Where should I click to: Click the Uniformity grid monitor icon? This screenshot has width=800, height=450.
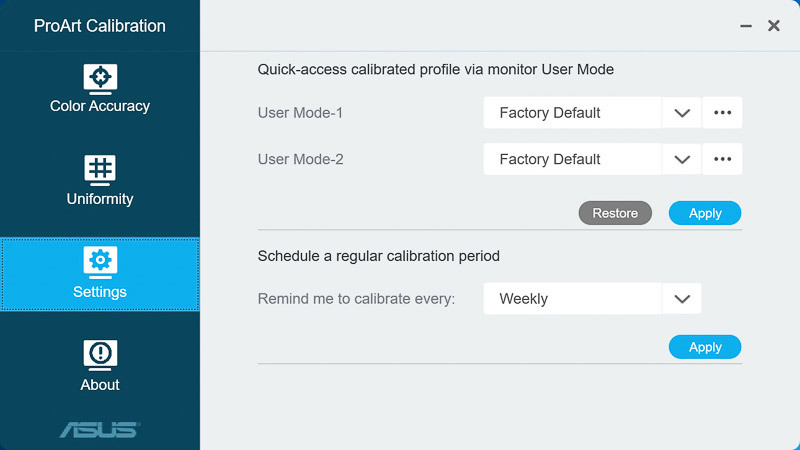(x=100, y=170)
